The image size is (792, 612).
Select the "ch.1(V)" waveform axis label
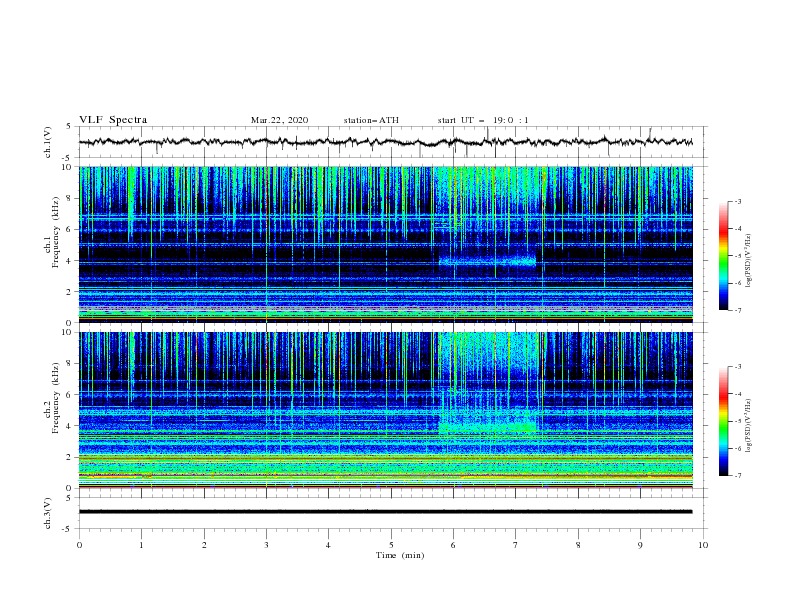(x=48, y=142)
